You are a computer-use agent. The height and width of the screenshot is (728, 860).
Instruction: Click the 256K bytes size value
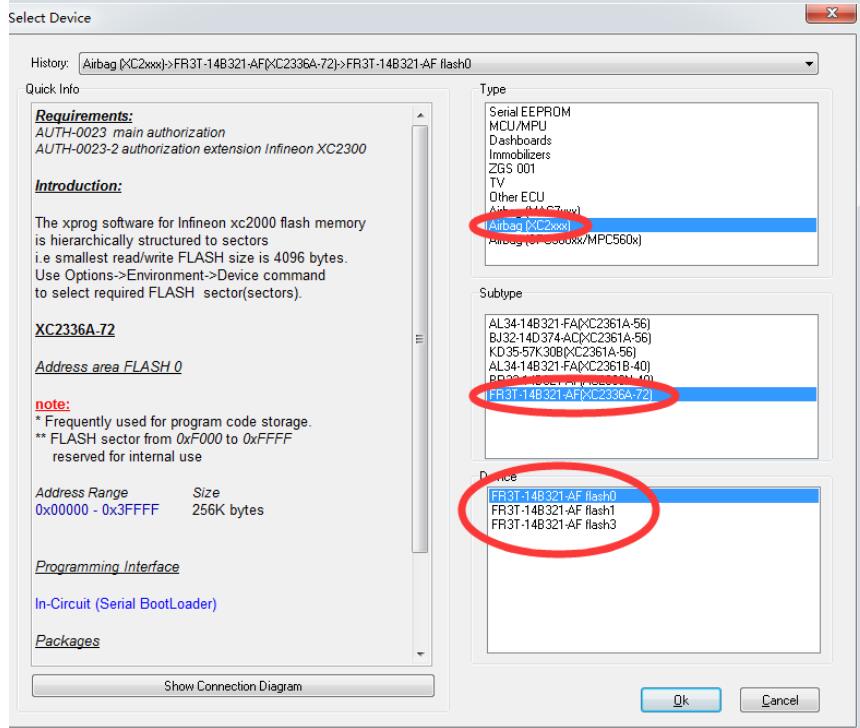click(228, 510)
